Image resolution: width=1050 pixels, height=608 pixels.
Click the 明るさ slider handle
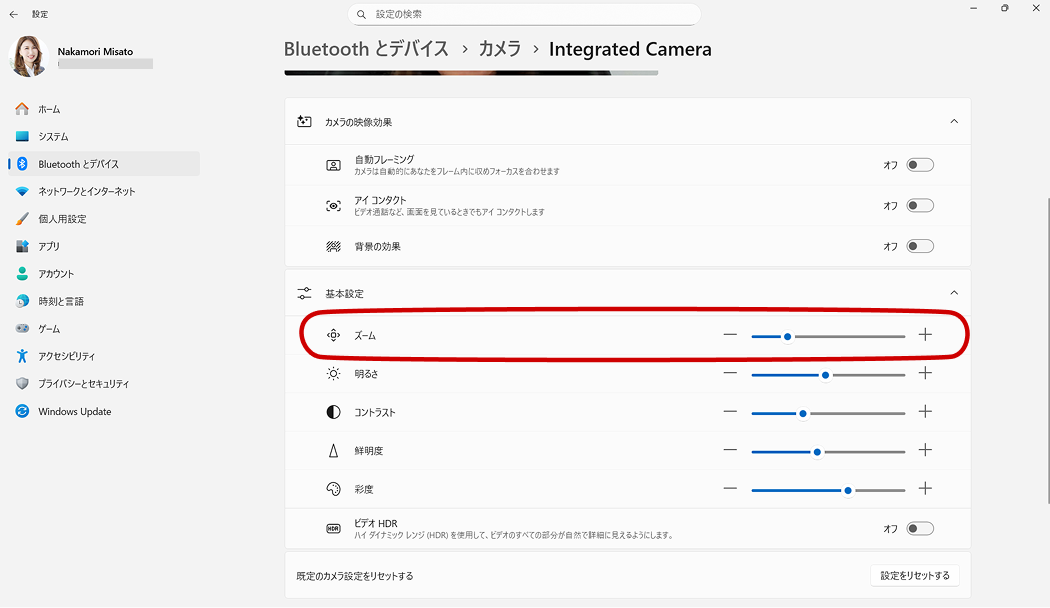pos(825,374)
